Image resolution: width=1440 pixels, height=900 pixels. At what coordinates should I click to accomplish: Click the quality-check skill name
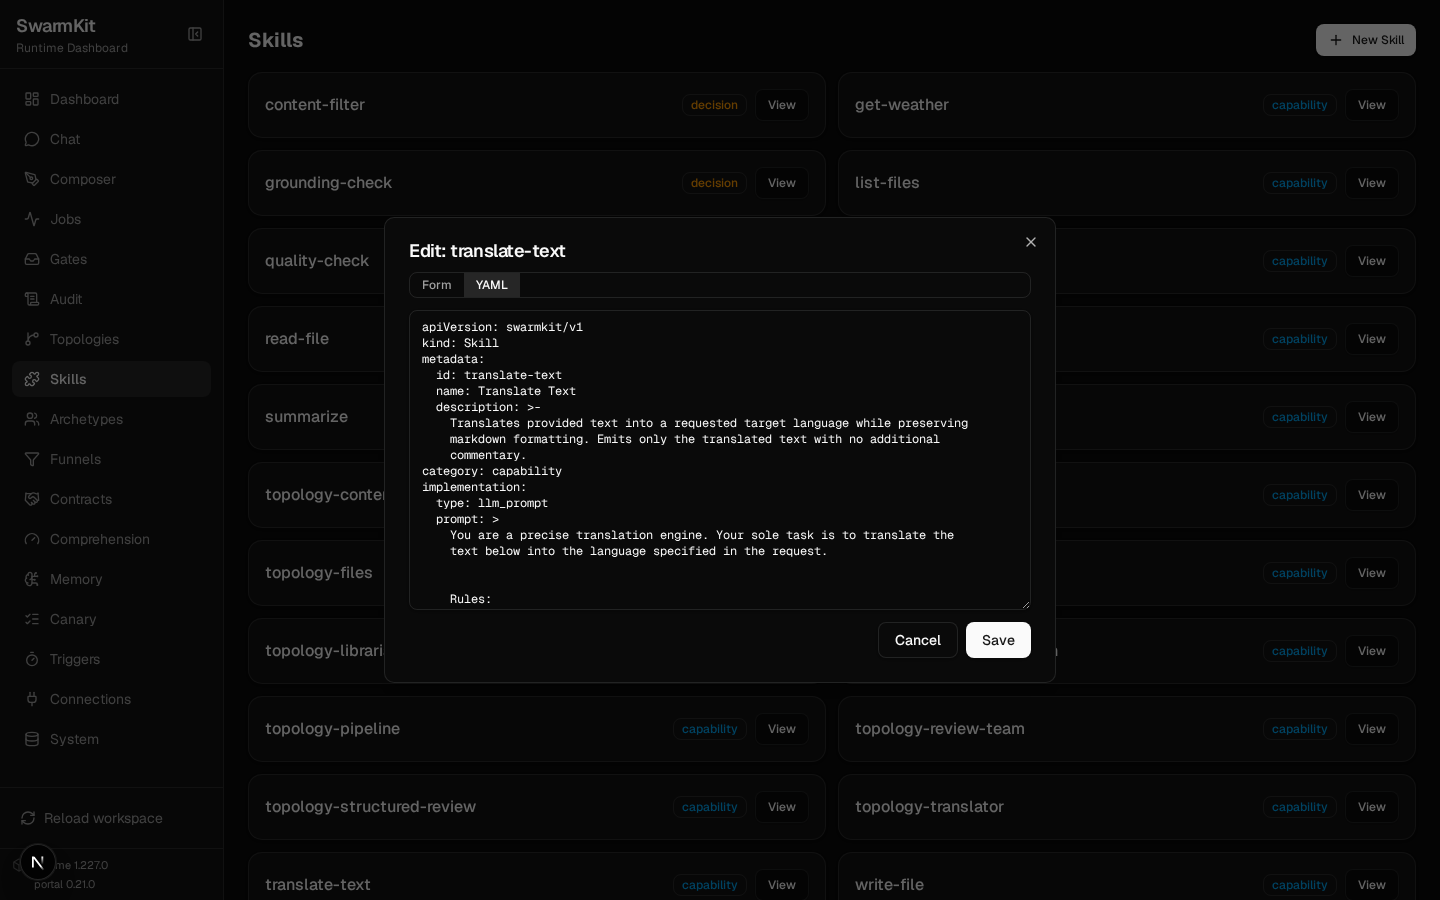[317, 261]
